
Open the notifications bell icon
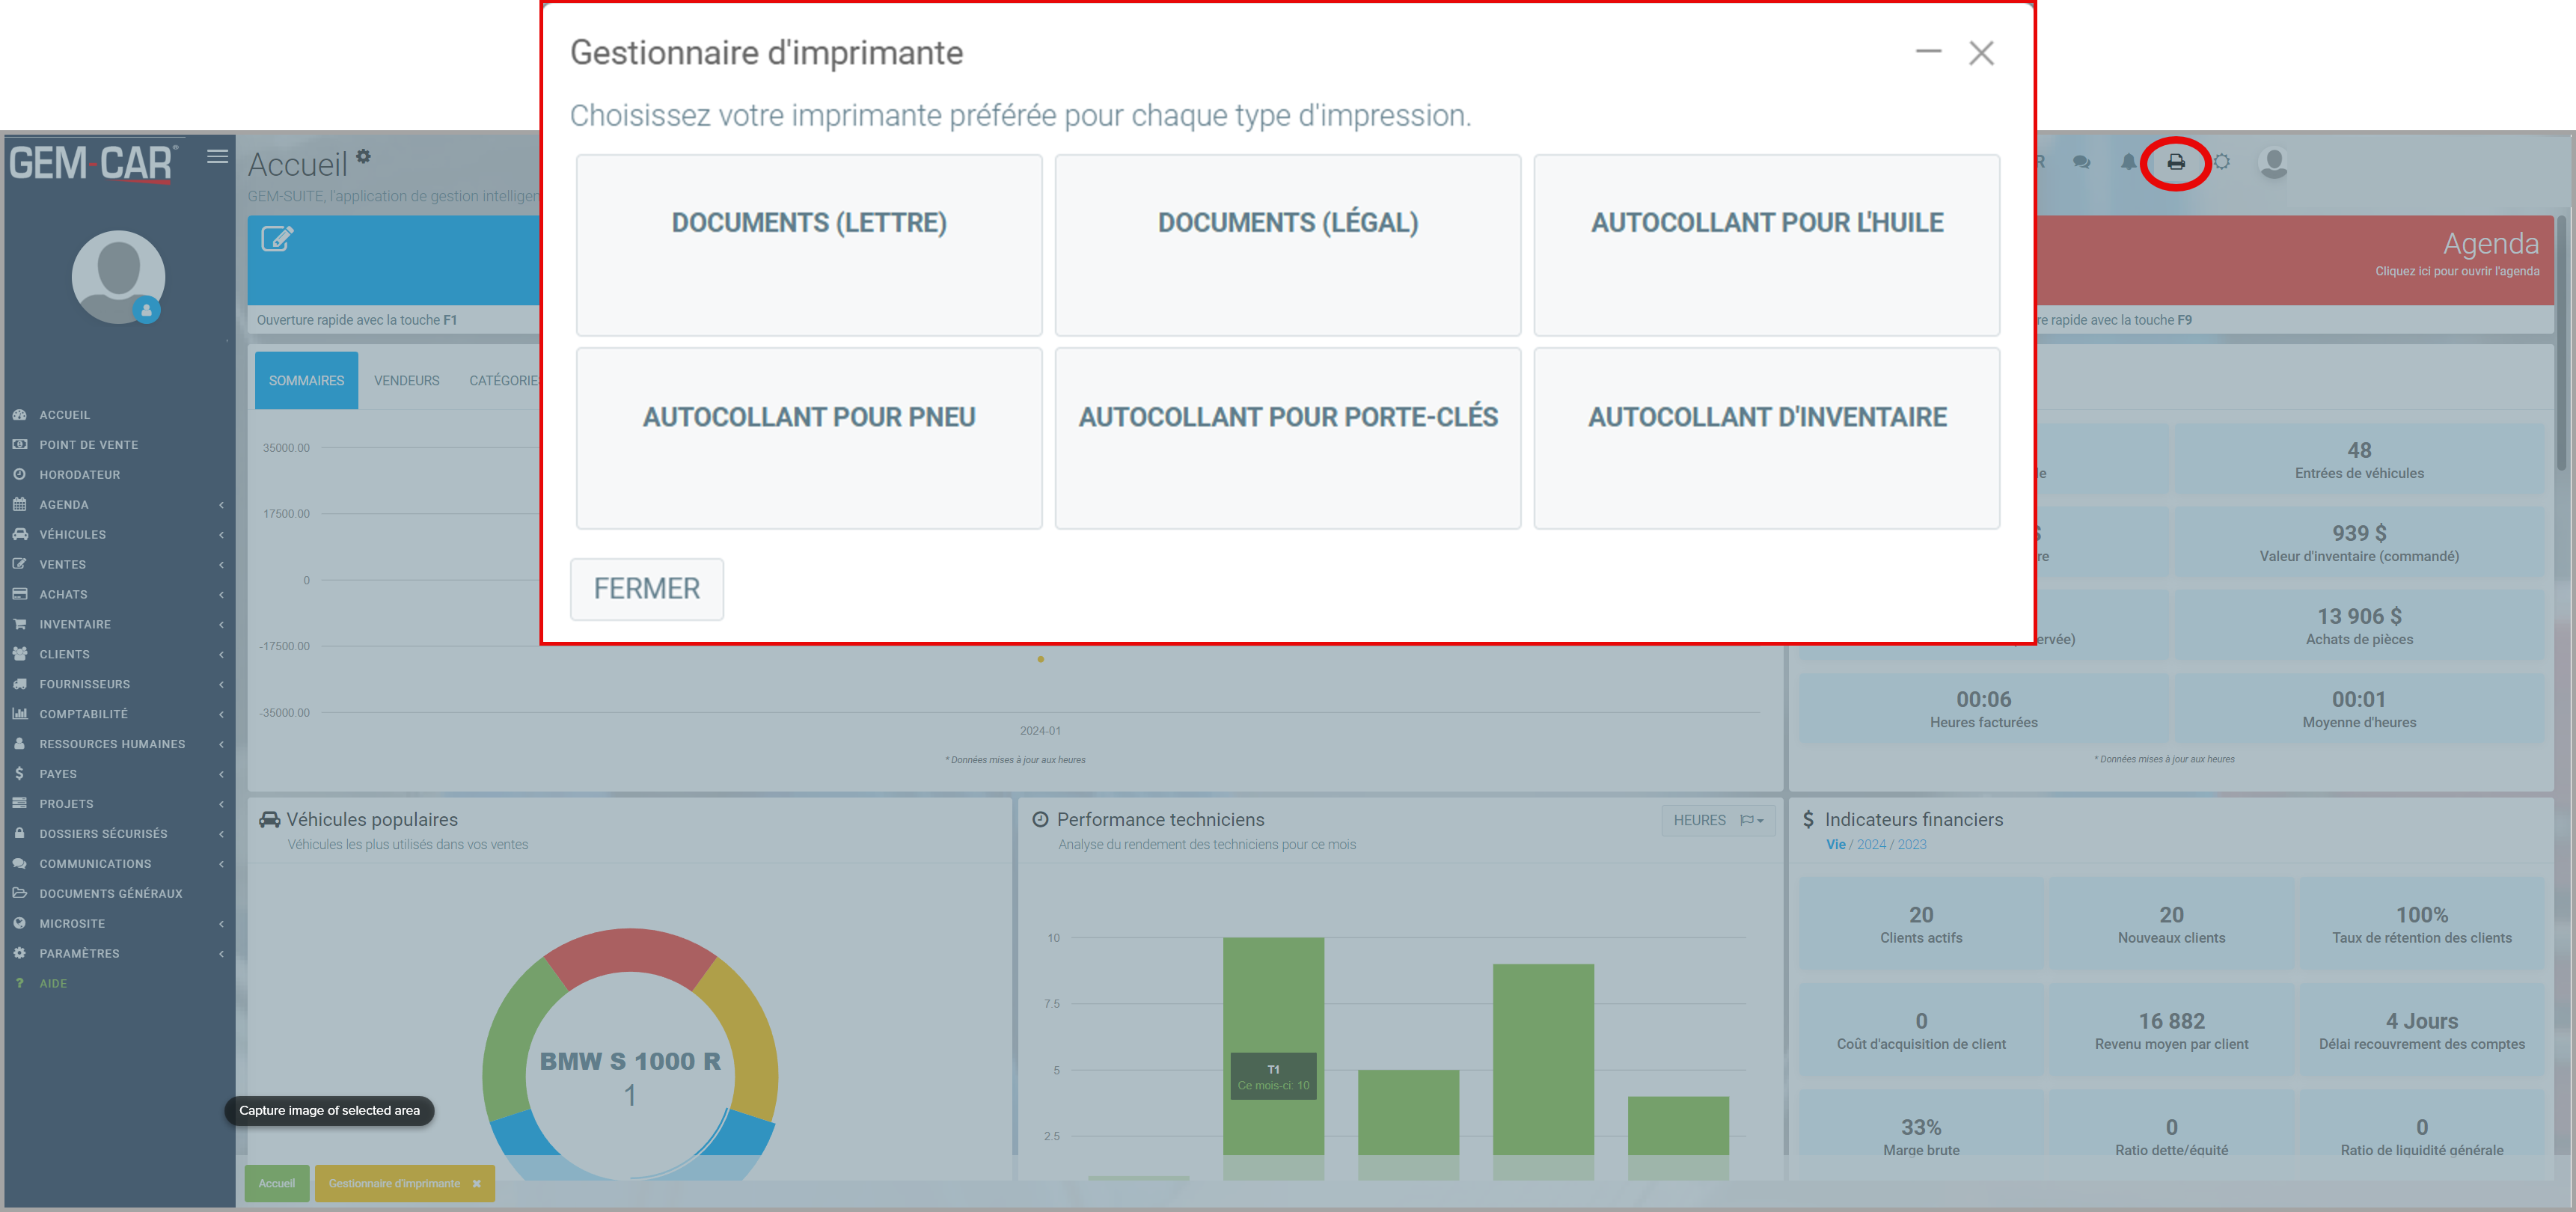(2128, 162)
